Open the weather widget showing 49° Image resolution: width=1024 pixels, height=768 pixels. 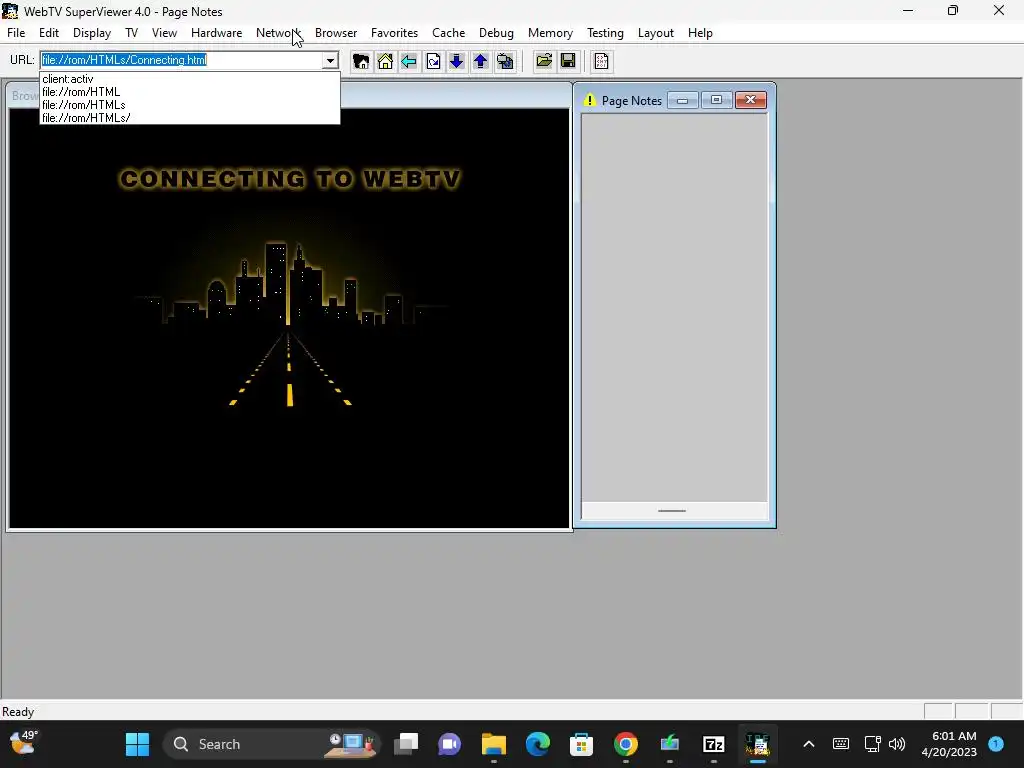(x=25, y=743)
